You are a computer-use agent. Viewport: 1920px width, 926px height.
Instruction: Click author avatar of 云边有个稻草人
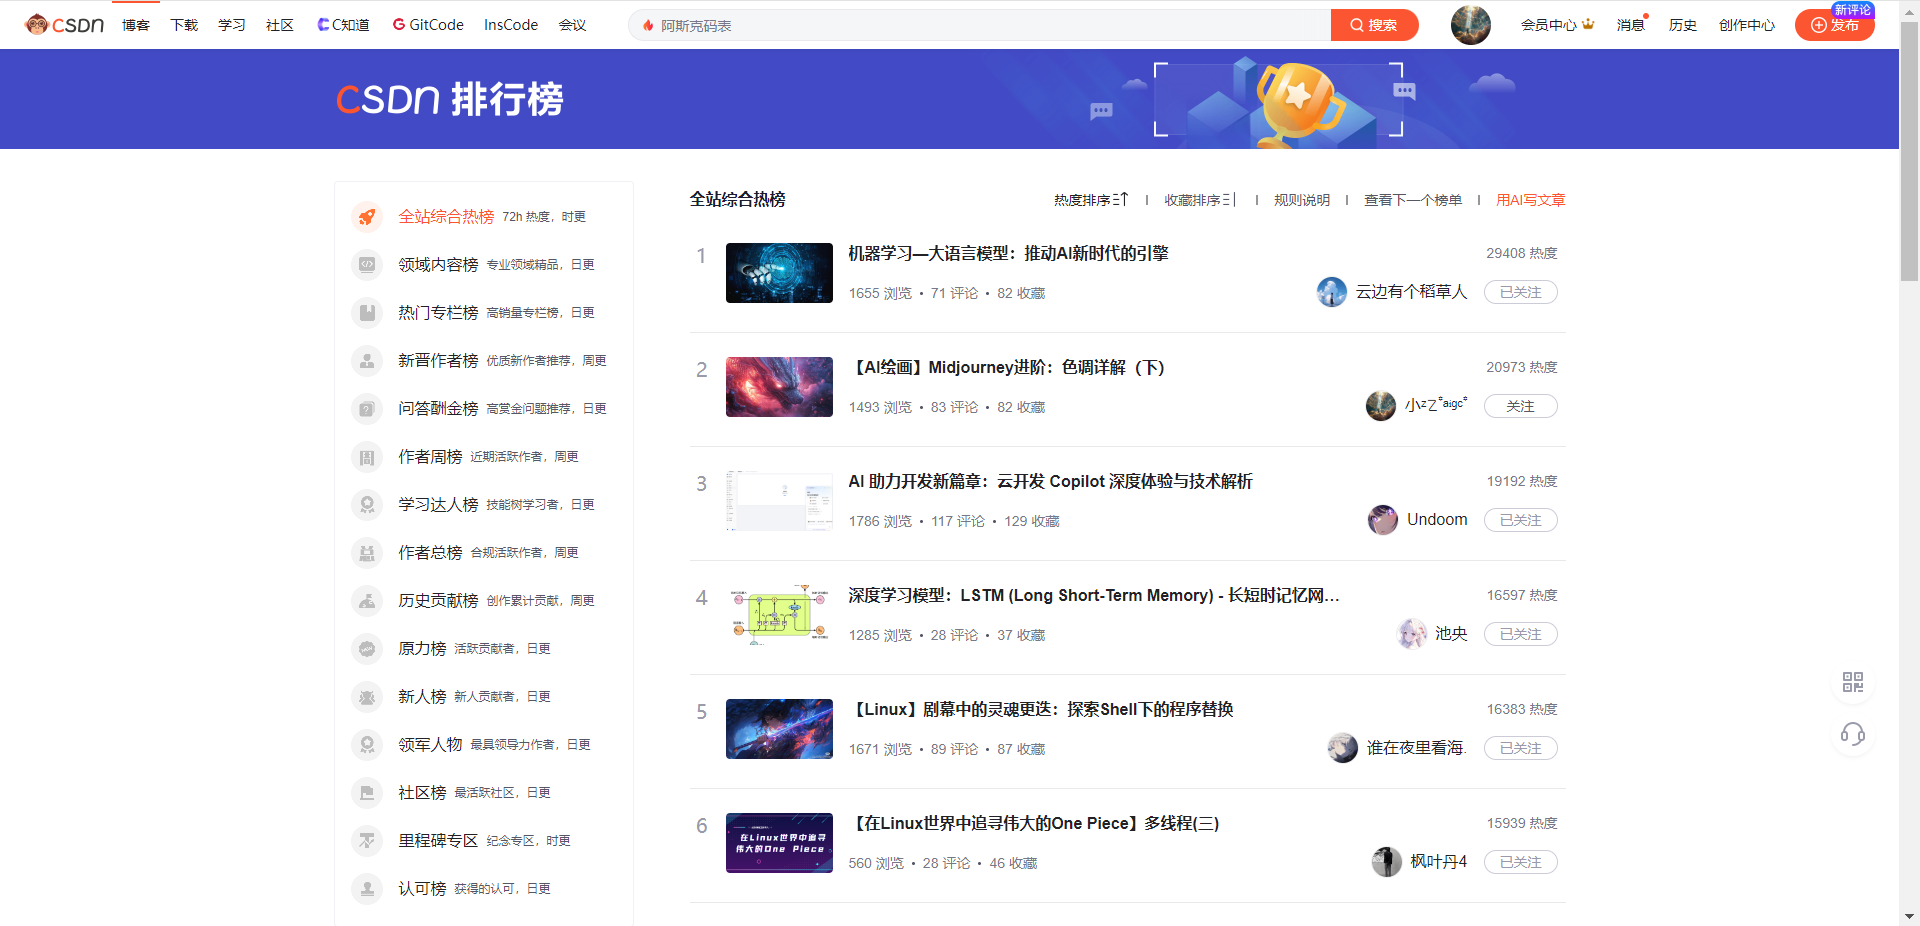[1332, 292]
